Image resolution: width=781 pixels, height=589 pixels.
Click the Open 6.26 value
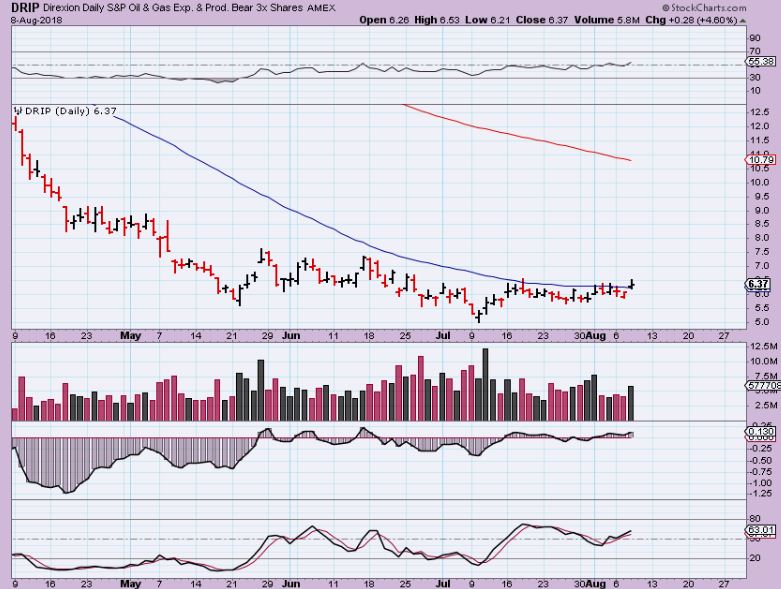[x=384, y=20]
